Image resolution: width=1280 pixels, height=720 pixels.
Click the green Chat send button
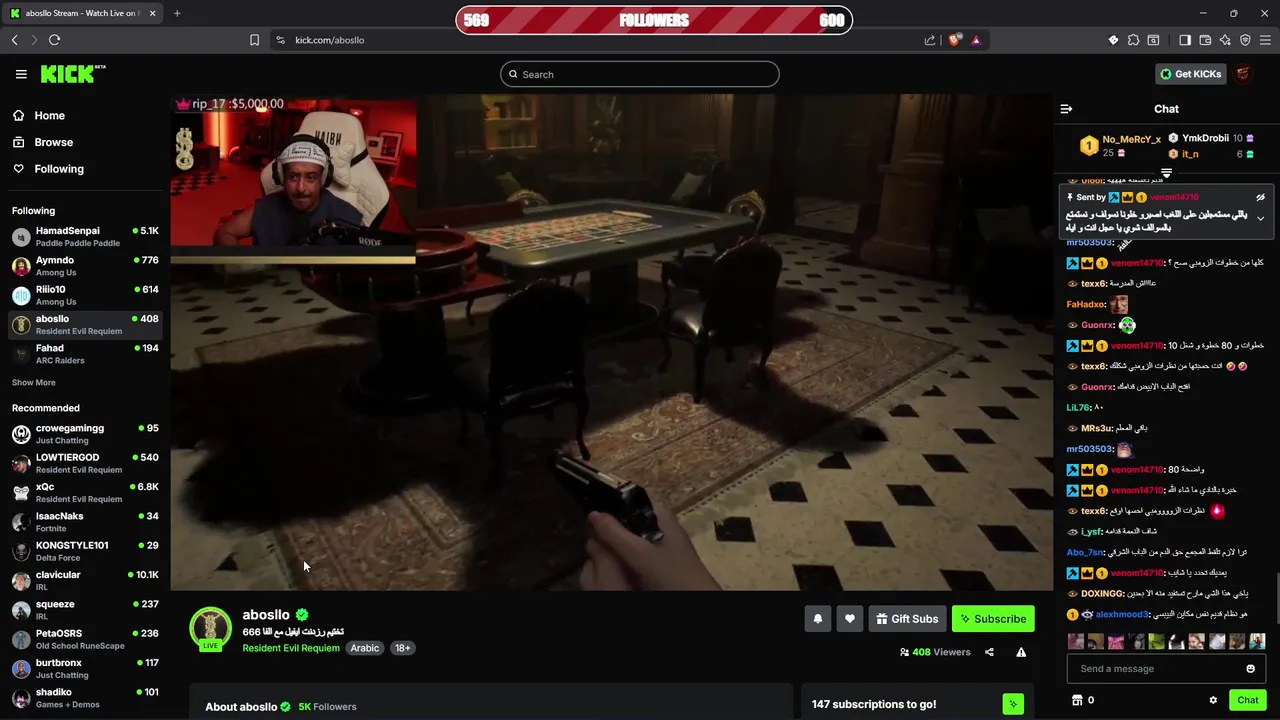pyautogui.click(x=1247, y=700)
